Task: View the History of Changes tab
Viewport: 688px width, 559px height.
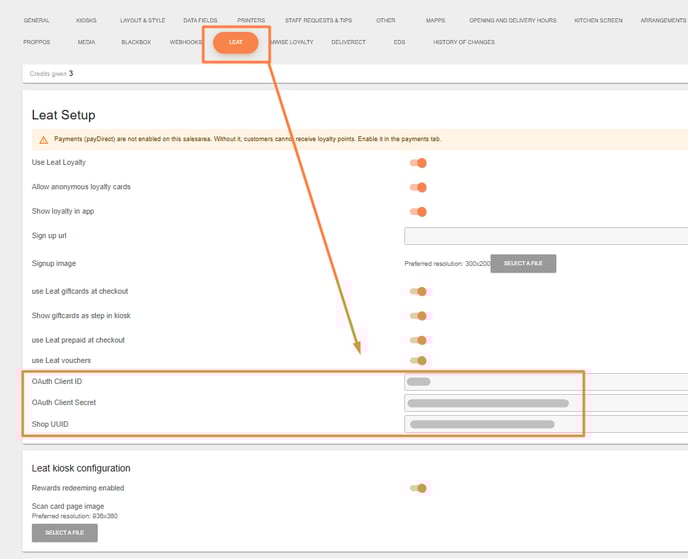Action: [x=464, y=42]
